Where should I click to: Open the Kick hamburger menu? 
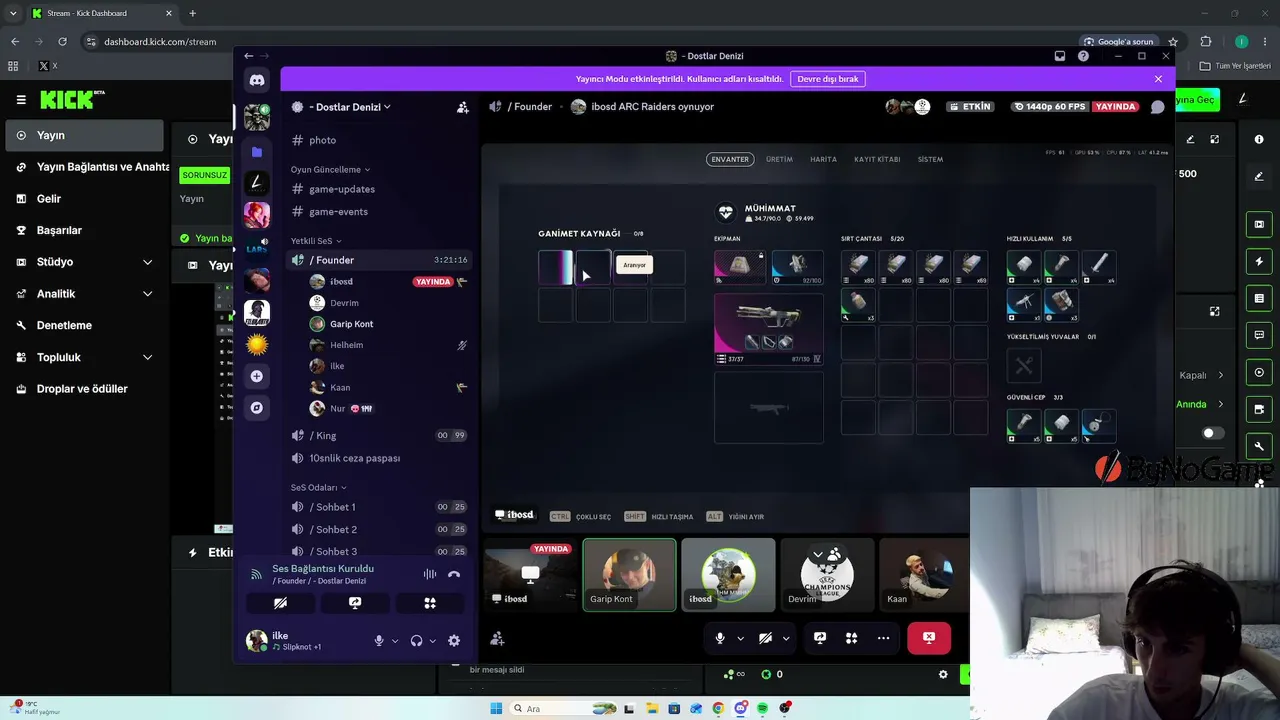[21, 100]
